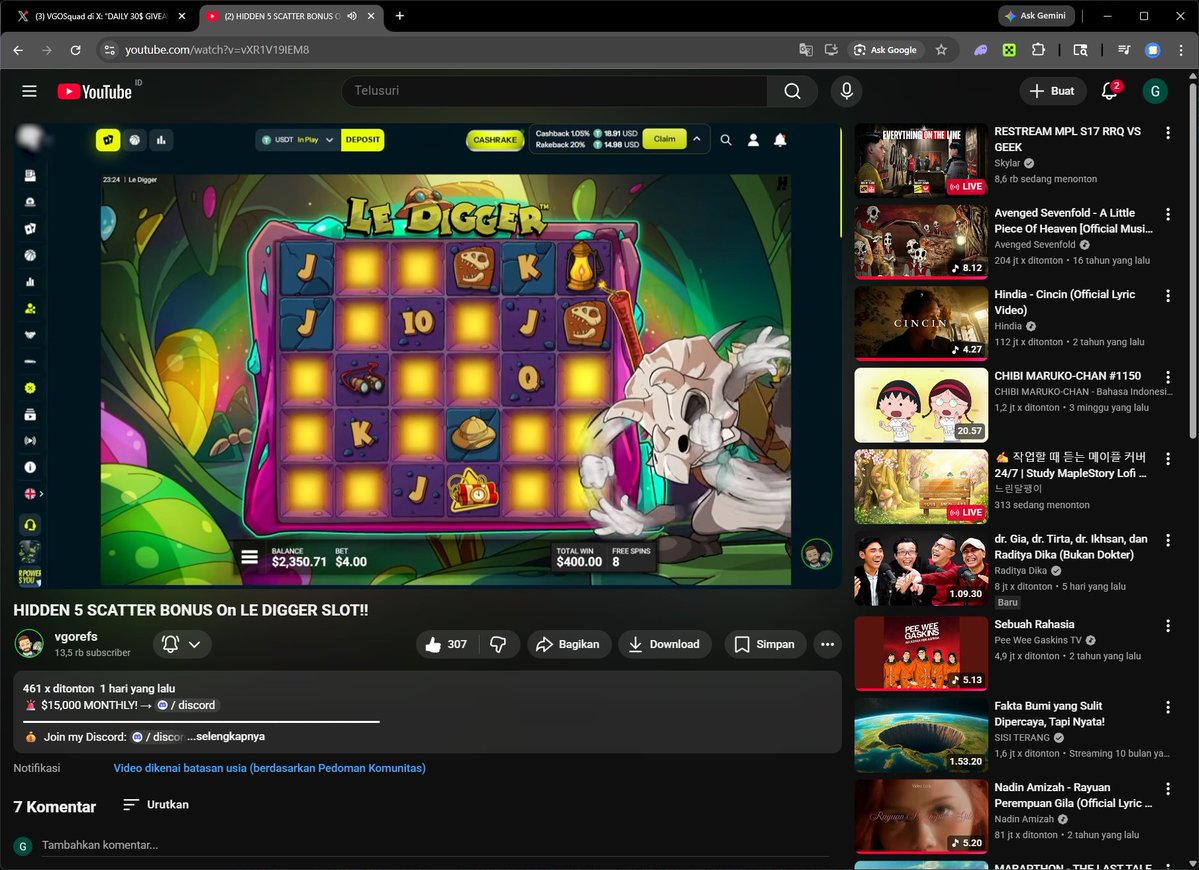
Task: Open the Skylar channel name
Action: [x=1007, y=163]
